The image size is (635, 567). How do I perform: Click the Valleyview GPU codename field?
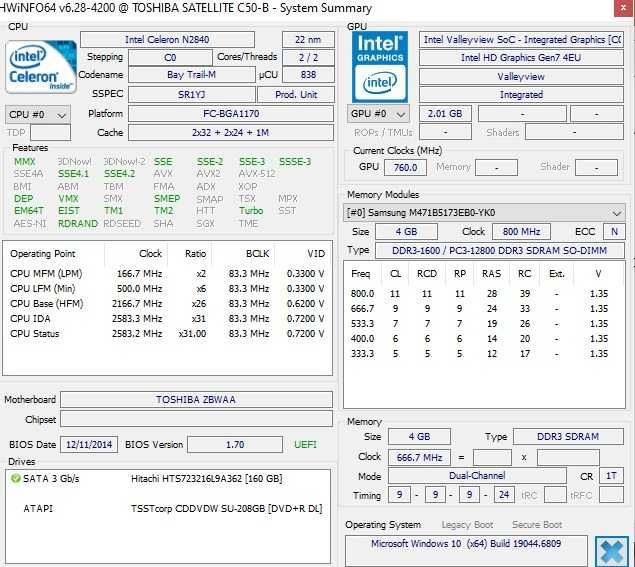click(x=521, y=77)
